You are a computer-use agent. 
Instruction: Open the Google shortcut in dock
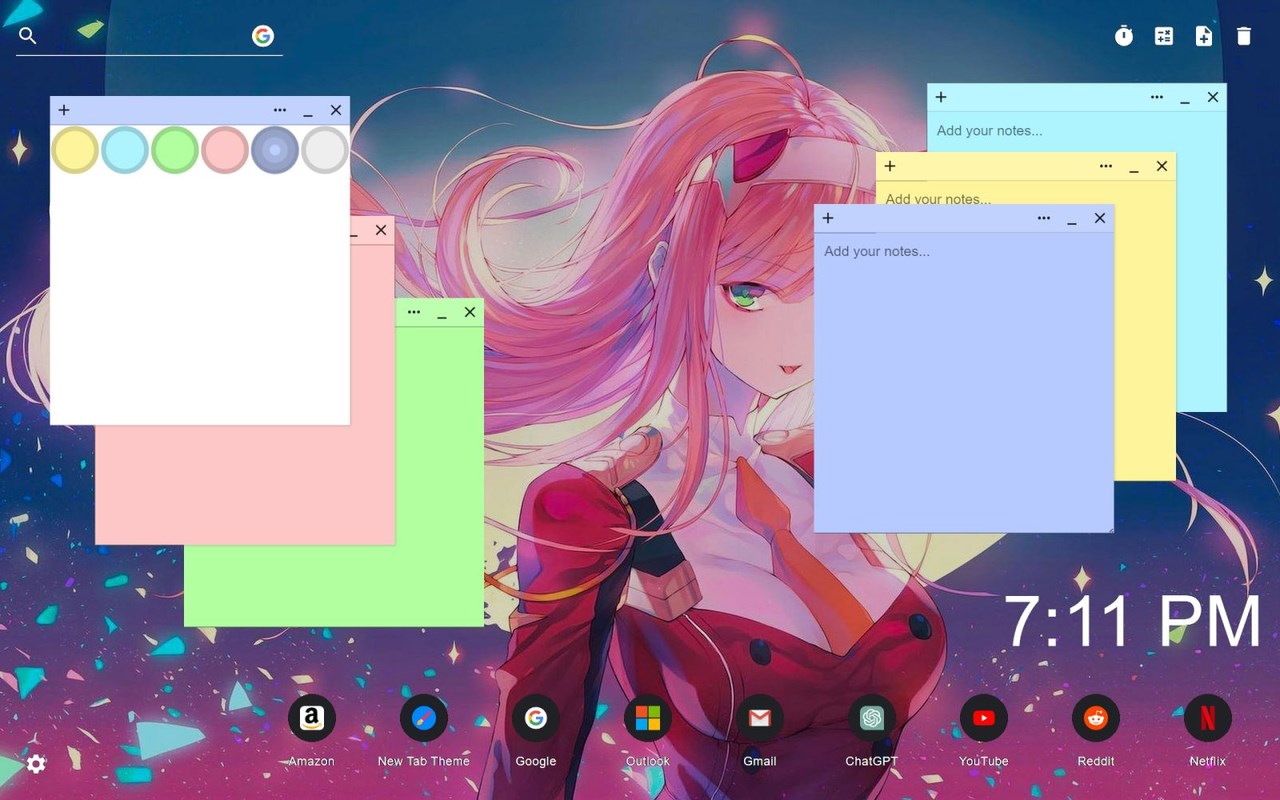(536, 718)
